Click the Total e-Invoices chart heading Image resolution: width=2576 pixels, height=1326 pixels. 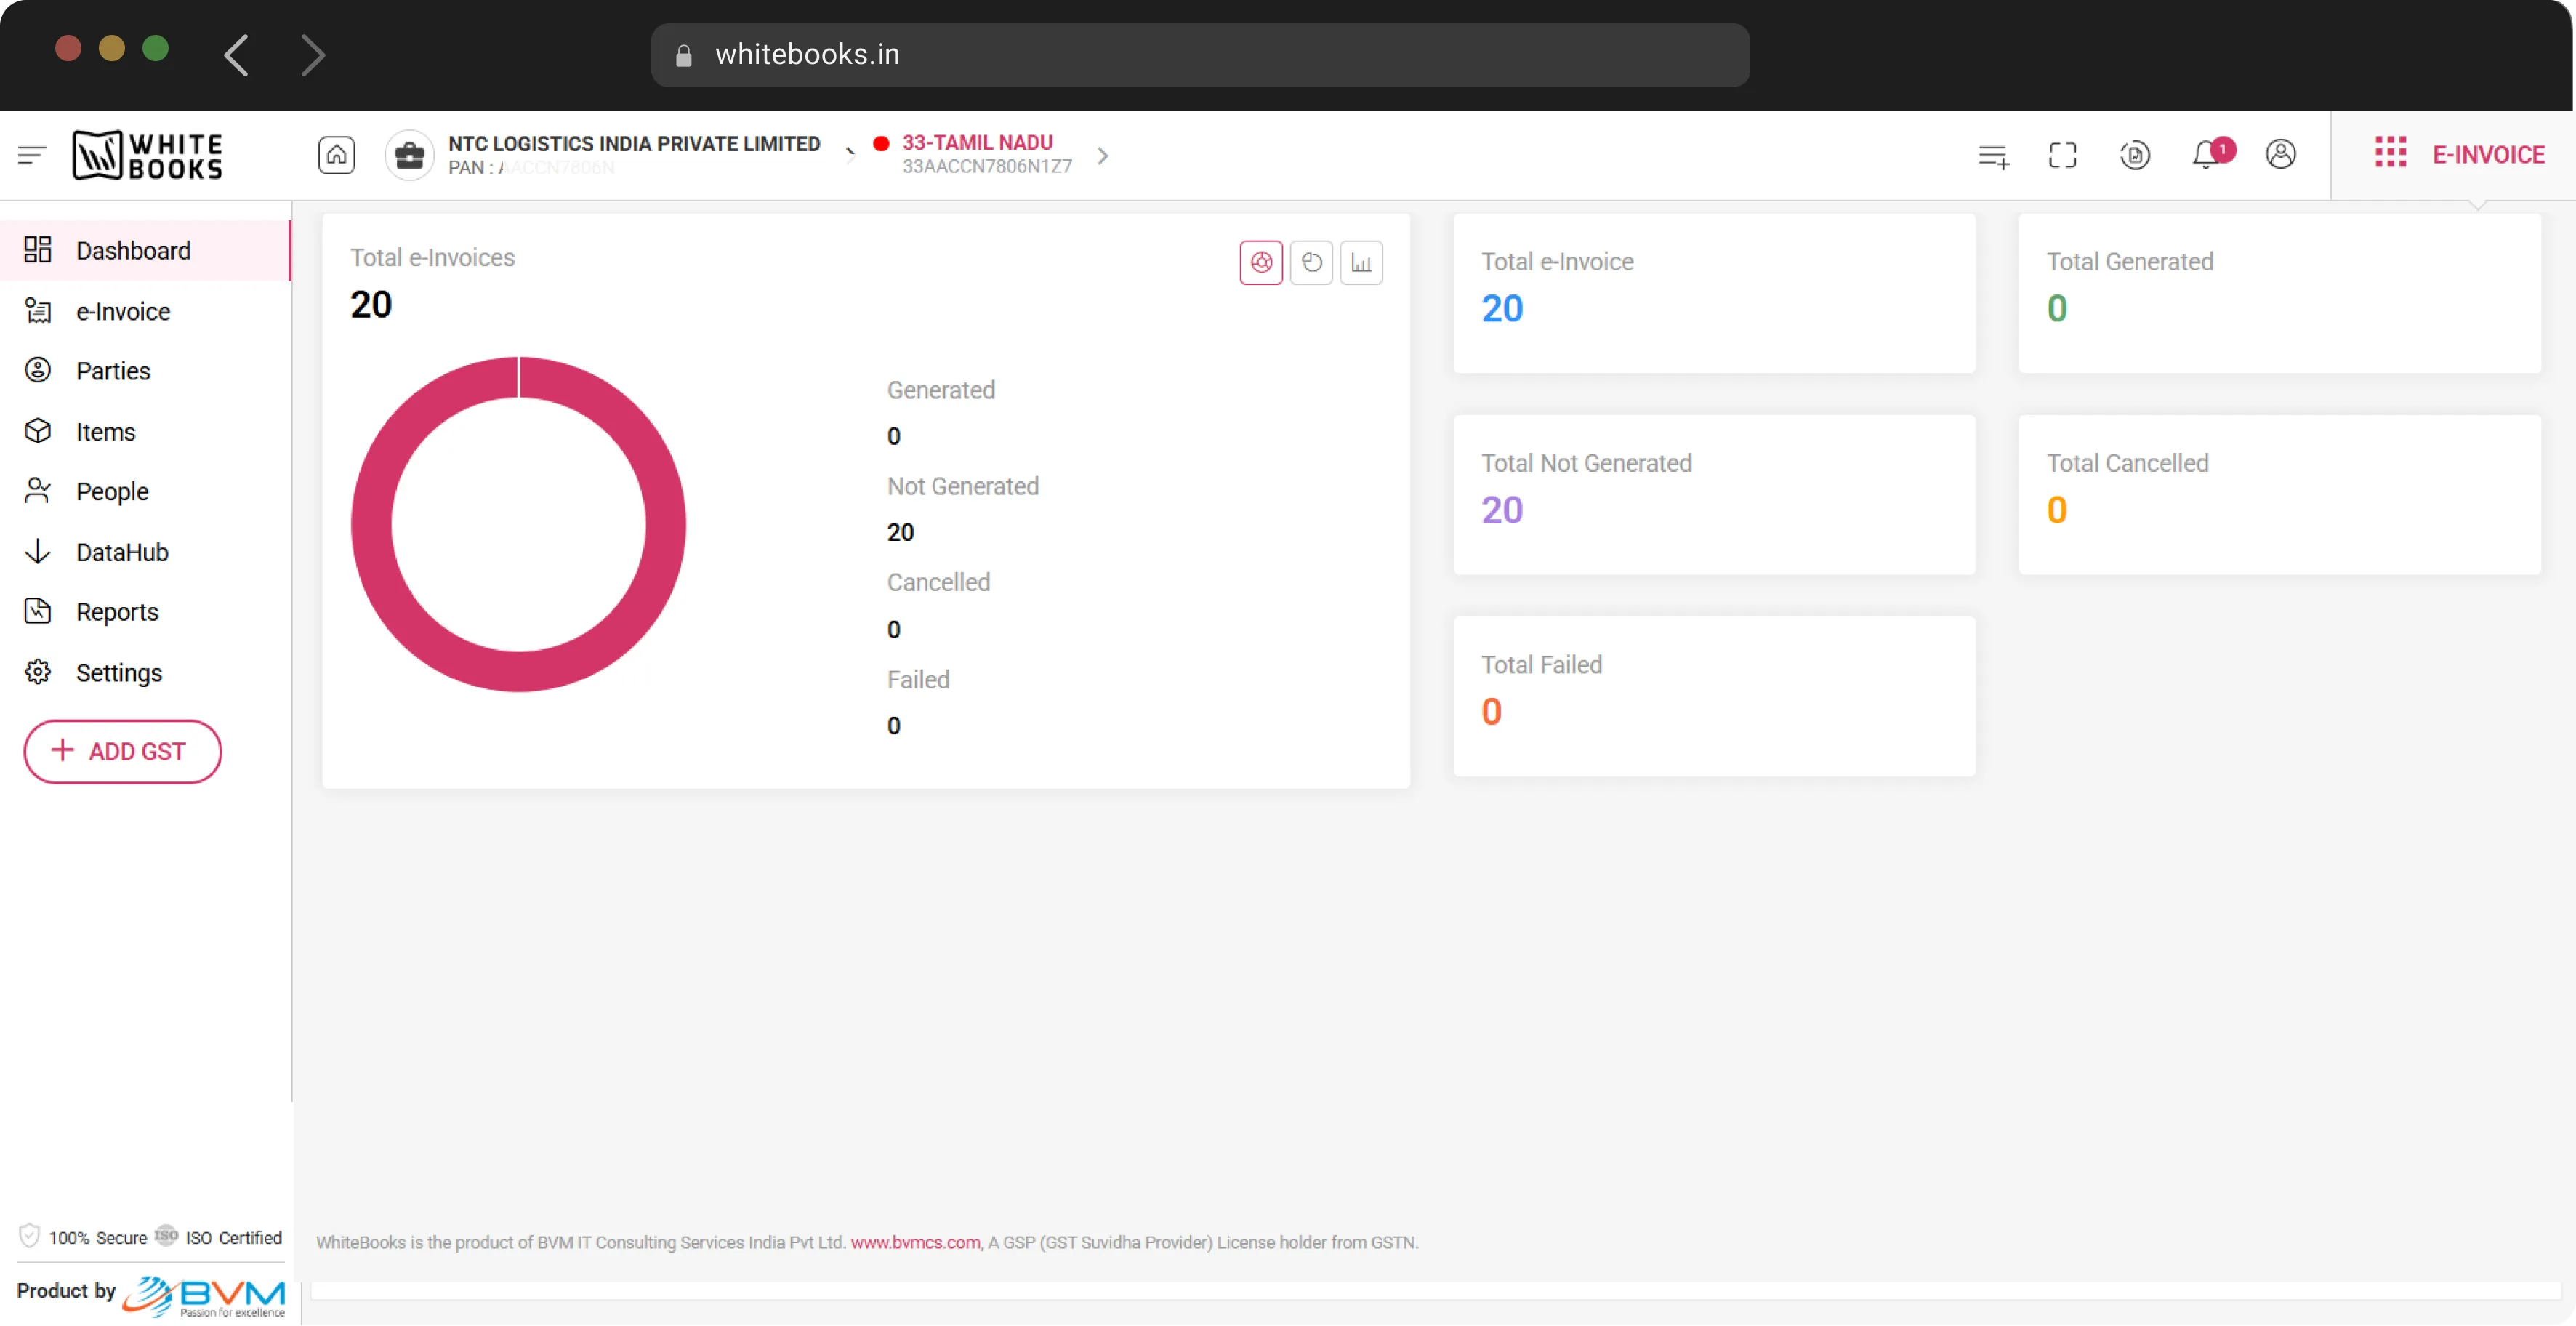432,258
